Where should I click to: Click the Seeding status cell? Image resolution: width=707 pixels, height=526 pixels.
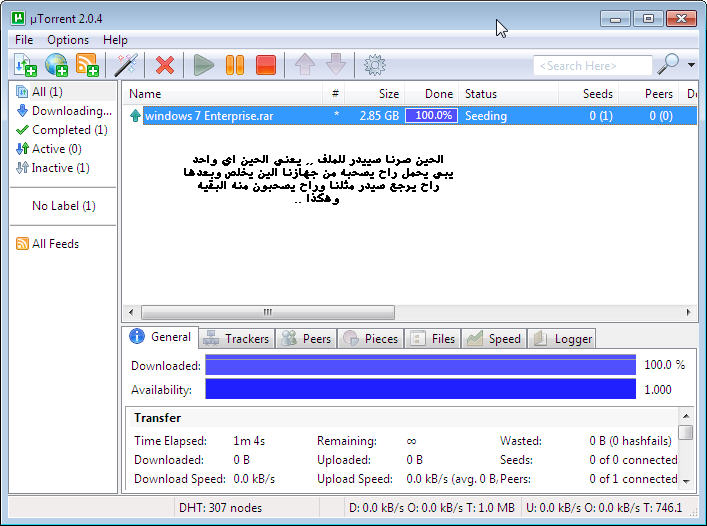(x=486, y=116)
